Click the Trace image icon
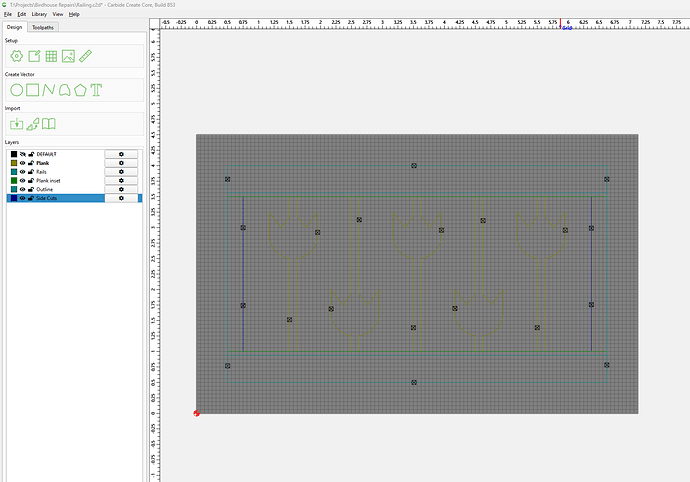The height and width of the screenshot is (482, 690). pyautogui.click(x=33, y=124)
